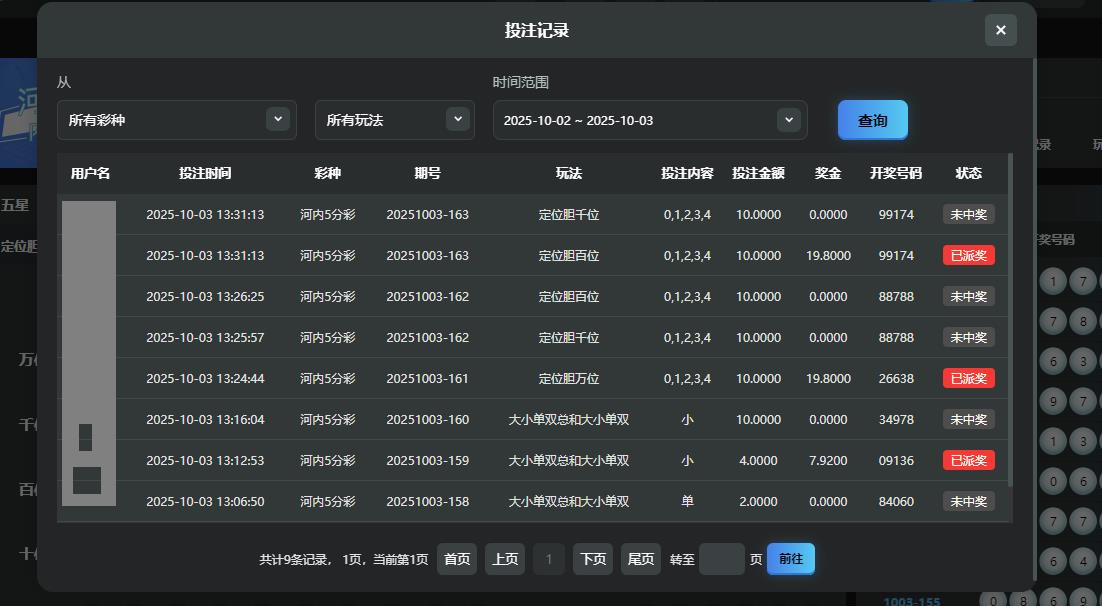1102x606 pixels.
Task: Click the 投注时间 column header
Action: point(204,173)
